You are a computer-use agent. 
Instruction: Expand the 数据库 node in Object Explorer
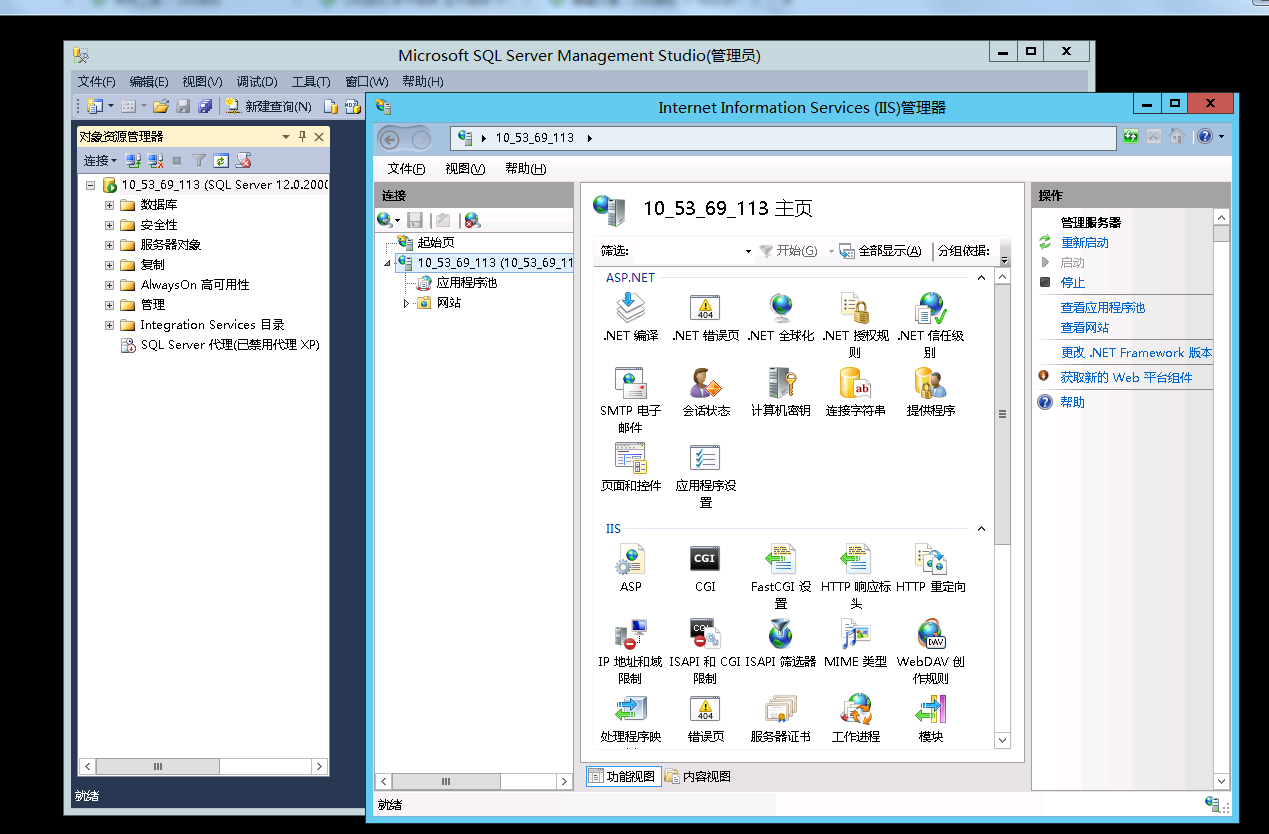pyautogui.click(x=109, y=205)
